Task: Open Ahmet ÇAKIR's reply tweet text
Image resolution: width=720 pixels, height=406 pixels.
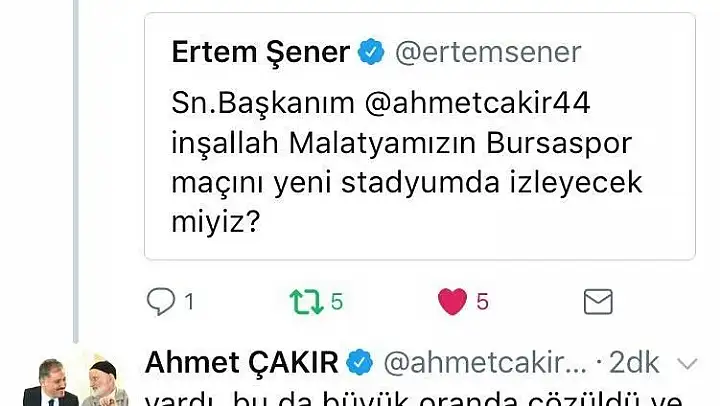Action: click(x=414, y=399)
